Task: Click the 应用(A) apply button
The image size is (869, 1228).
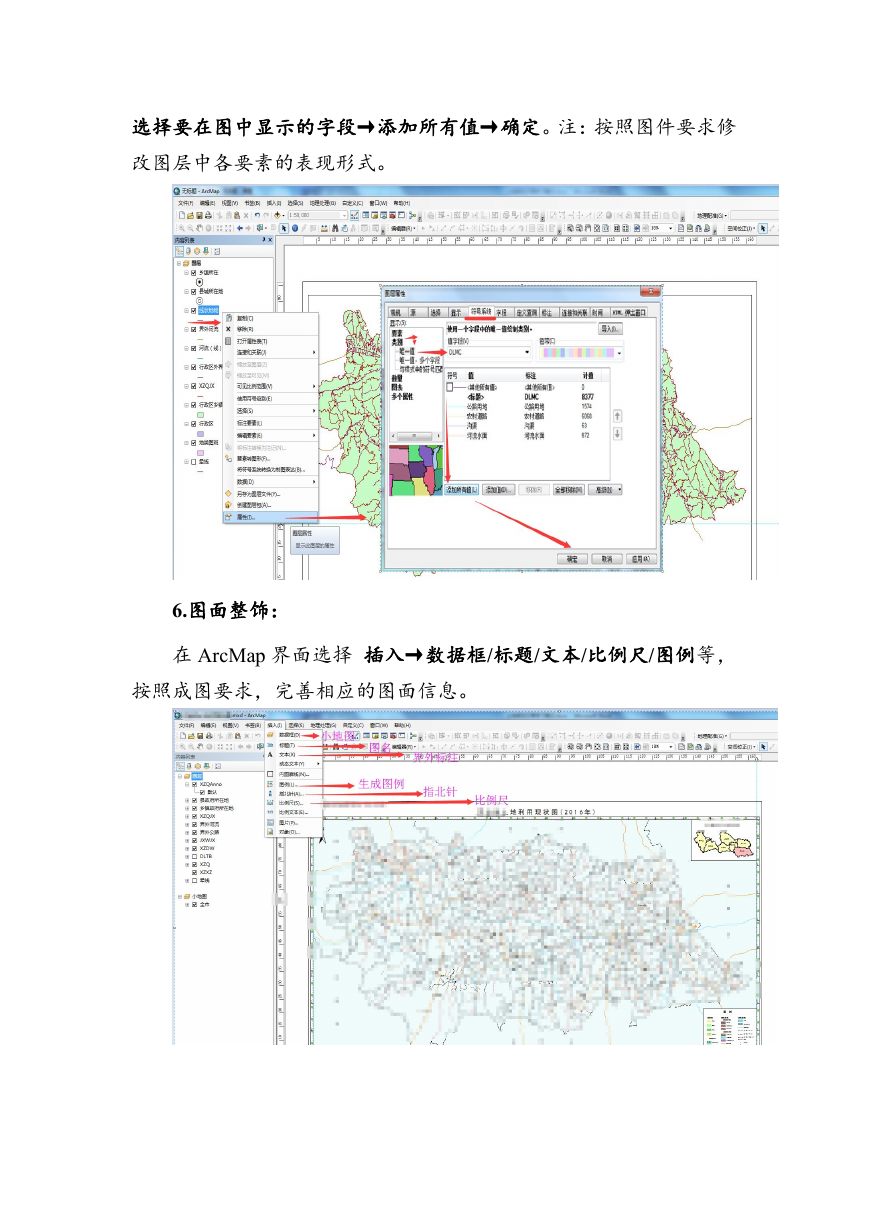Action: click(x=639, y=559)
